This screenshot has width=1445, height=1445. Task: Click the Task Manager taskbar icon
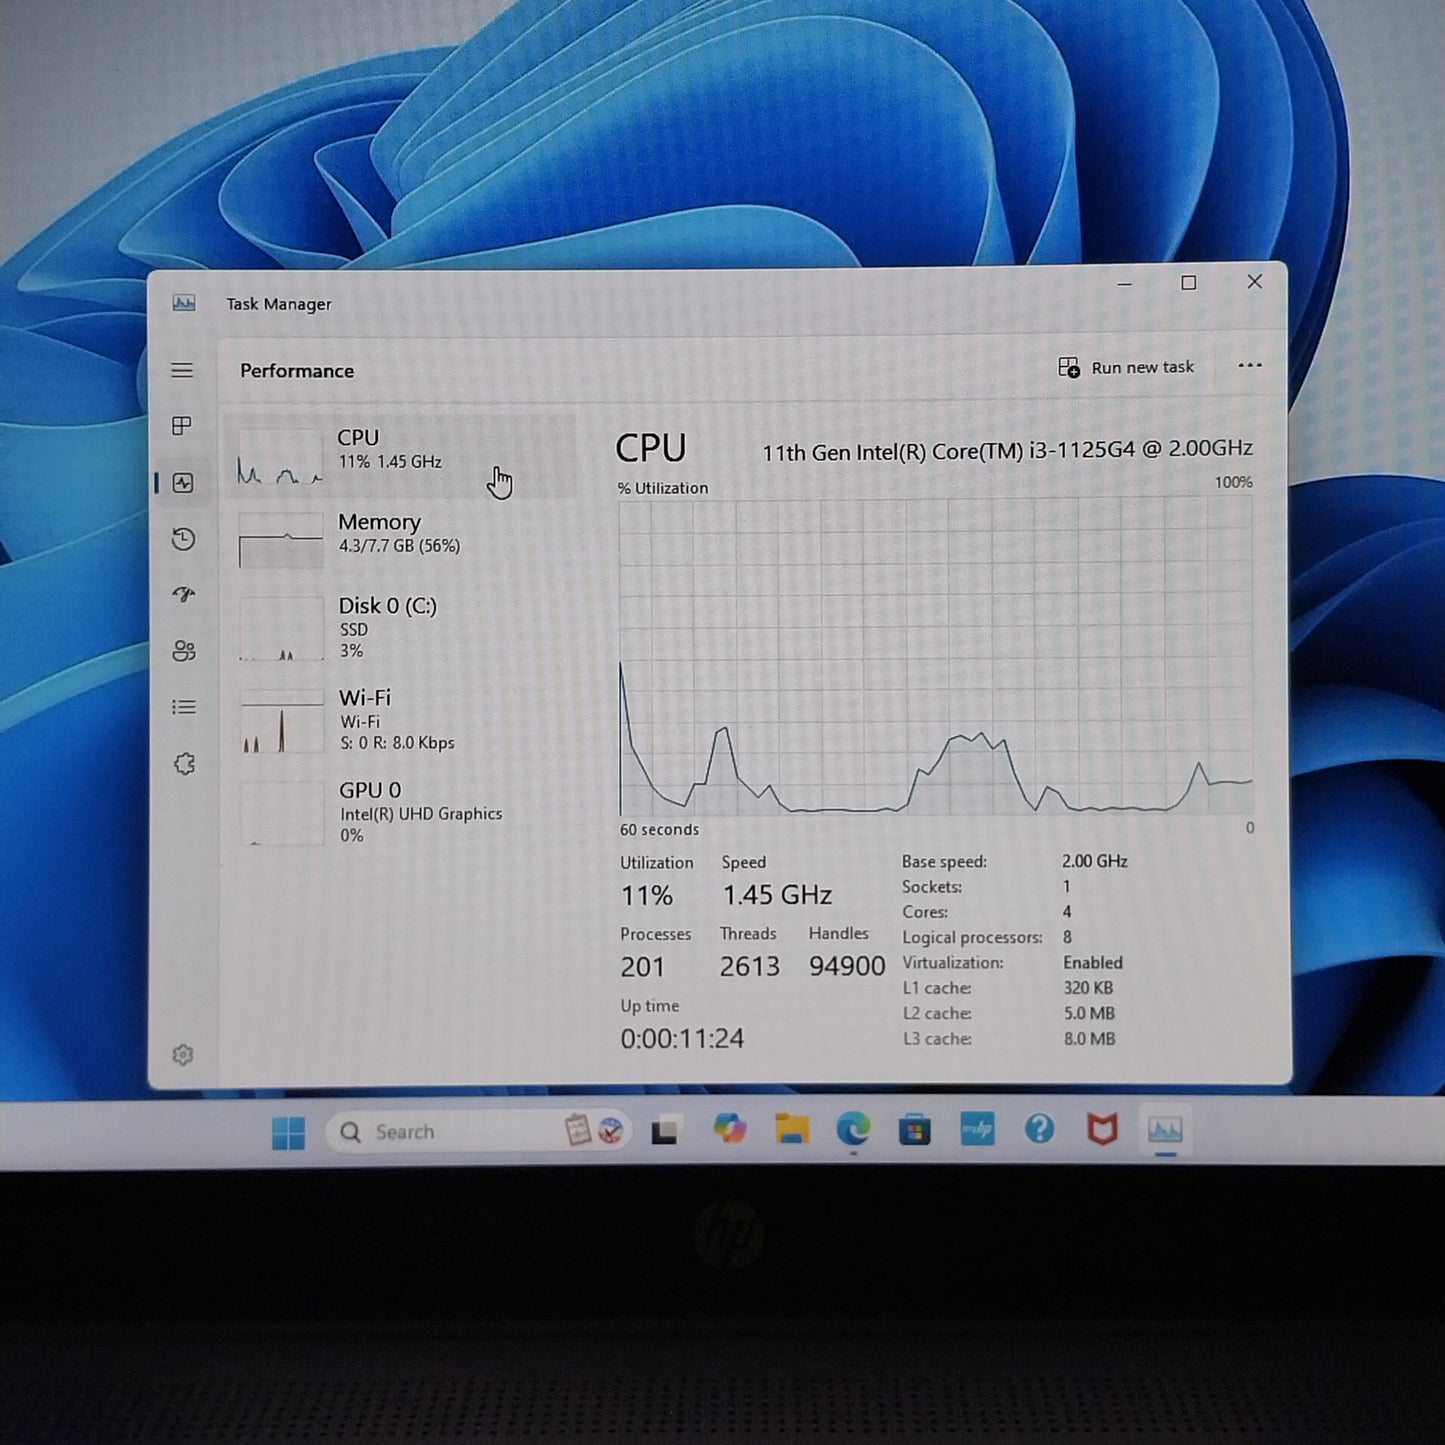pos(1165,1130)
